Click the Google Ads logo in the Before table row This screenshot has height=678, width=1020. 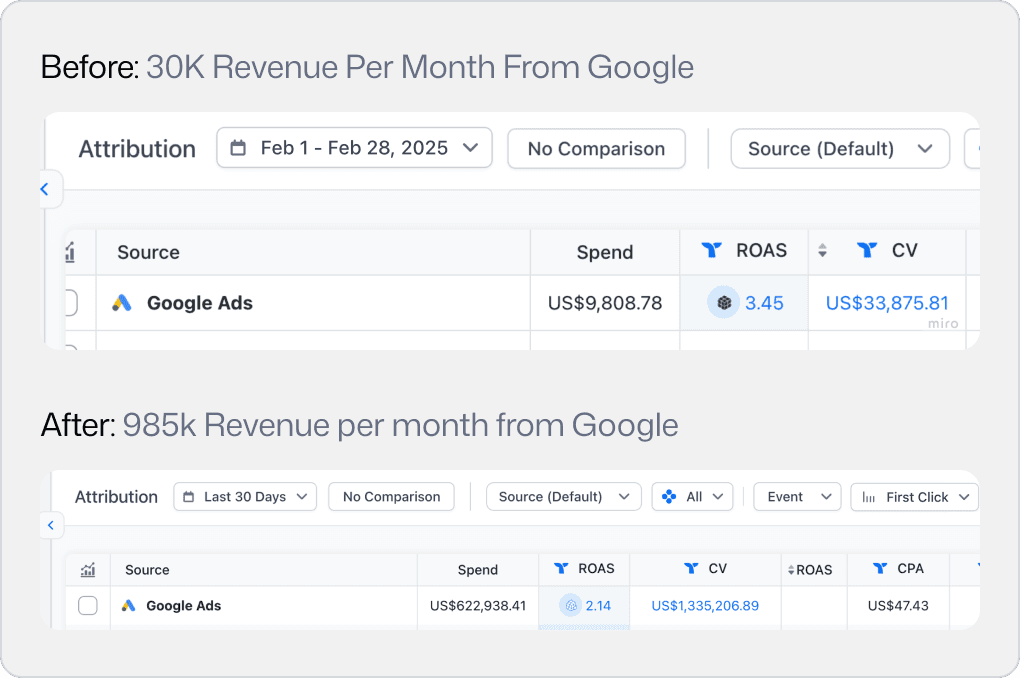pyautogui.click(x=122, y=303)
